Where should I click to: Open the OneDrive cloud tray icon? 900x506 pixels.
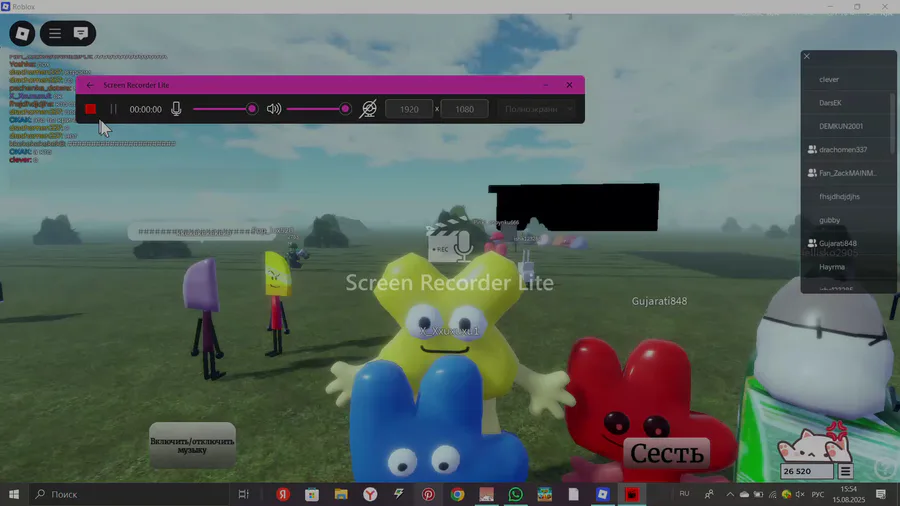point(744,494)
